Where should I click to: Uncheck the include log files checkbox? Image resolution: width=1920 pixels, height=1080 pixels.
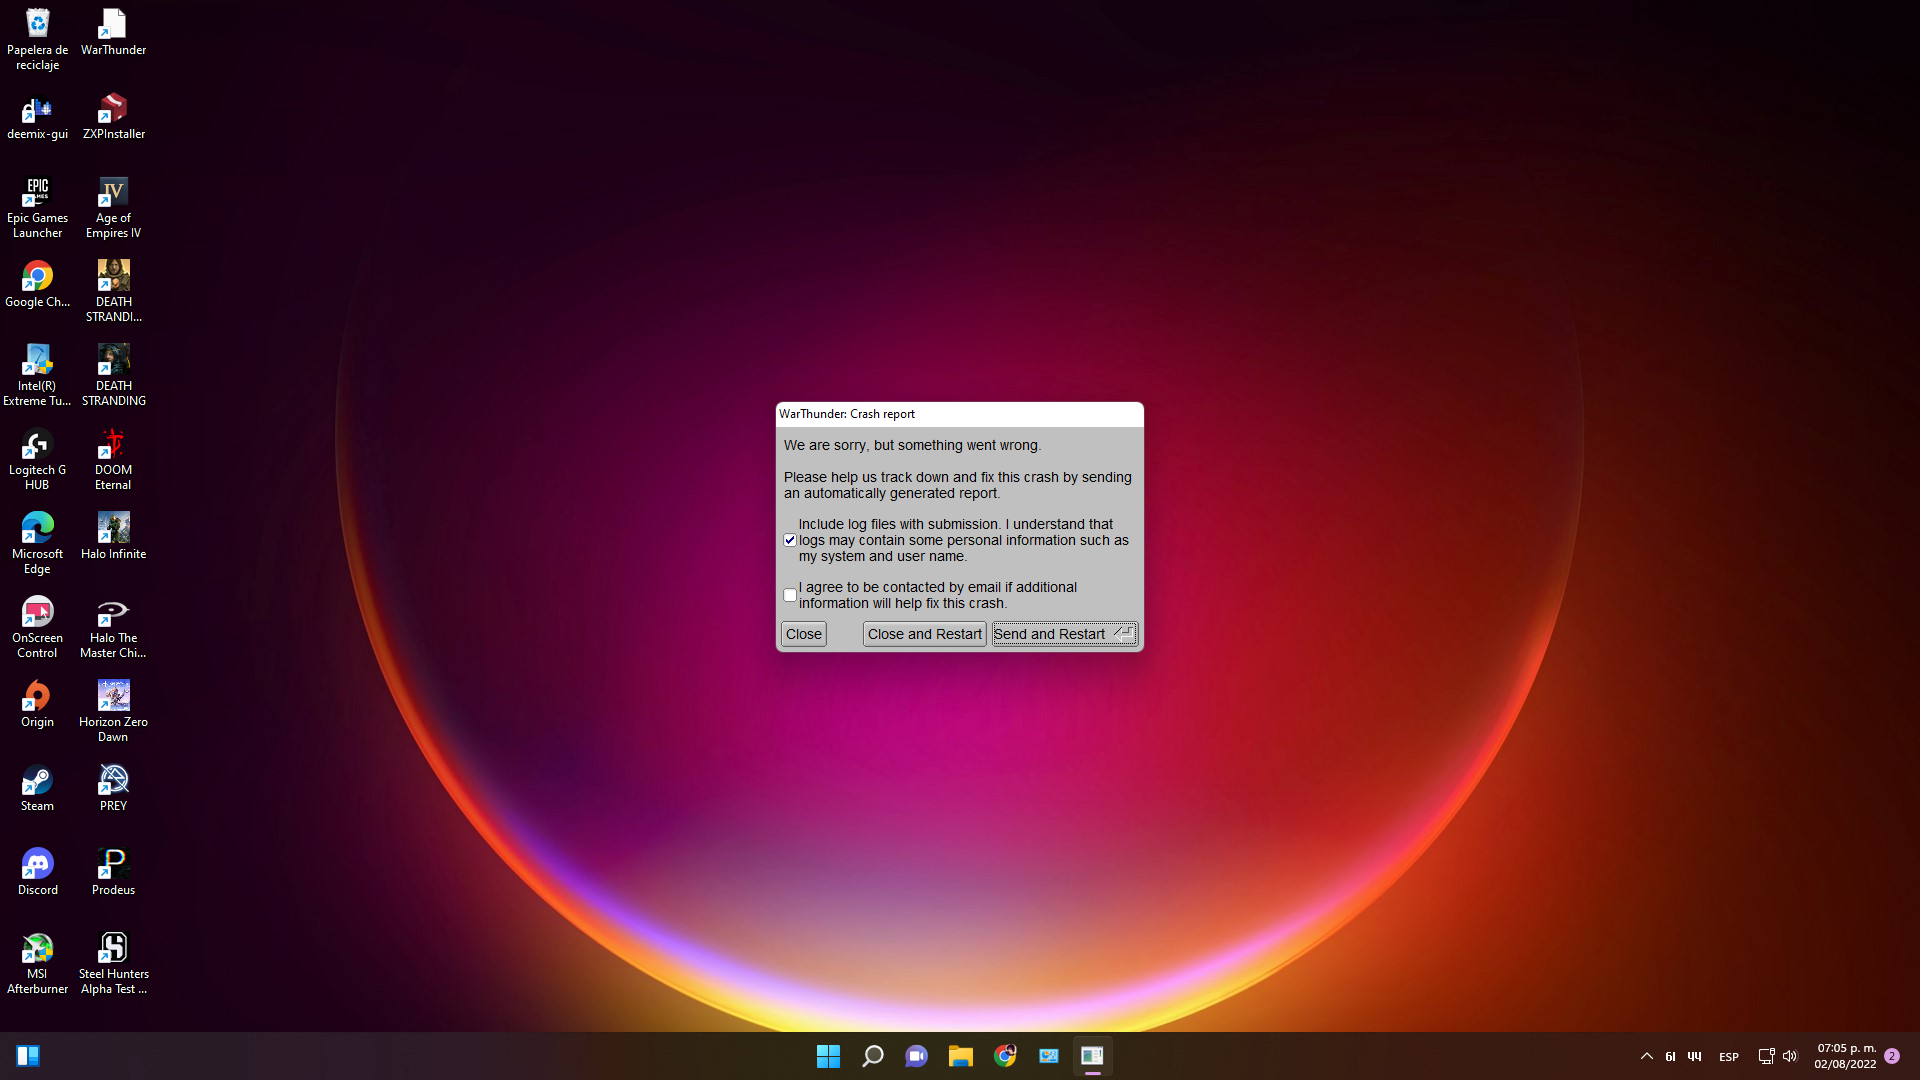tap(790, 540)
